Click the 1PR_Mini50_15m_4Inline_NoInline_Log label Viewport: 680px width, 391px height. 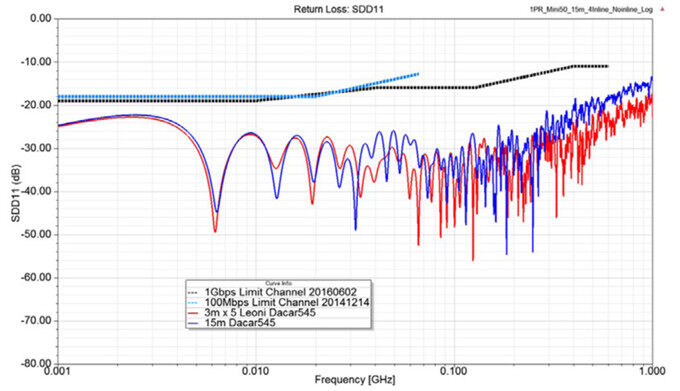tap(591, 10)
